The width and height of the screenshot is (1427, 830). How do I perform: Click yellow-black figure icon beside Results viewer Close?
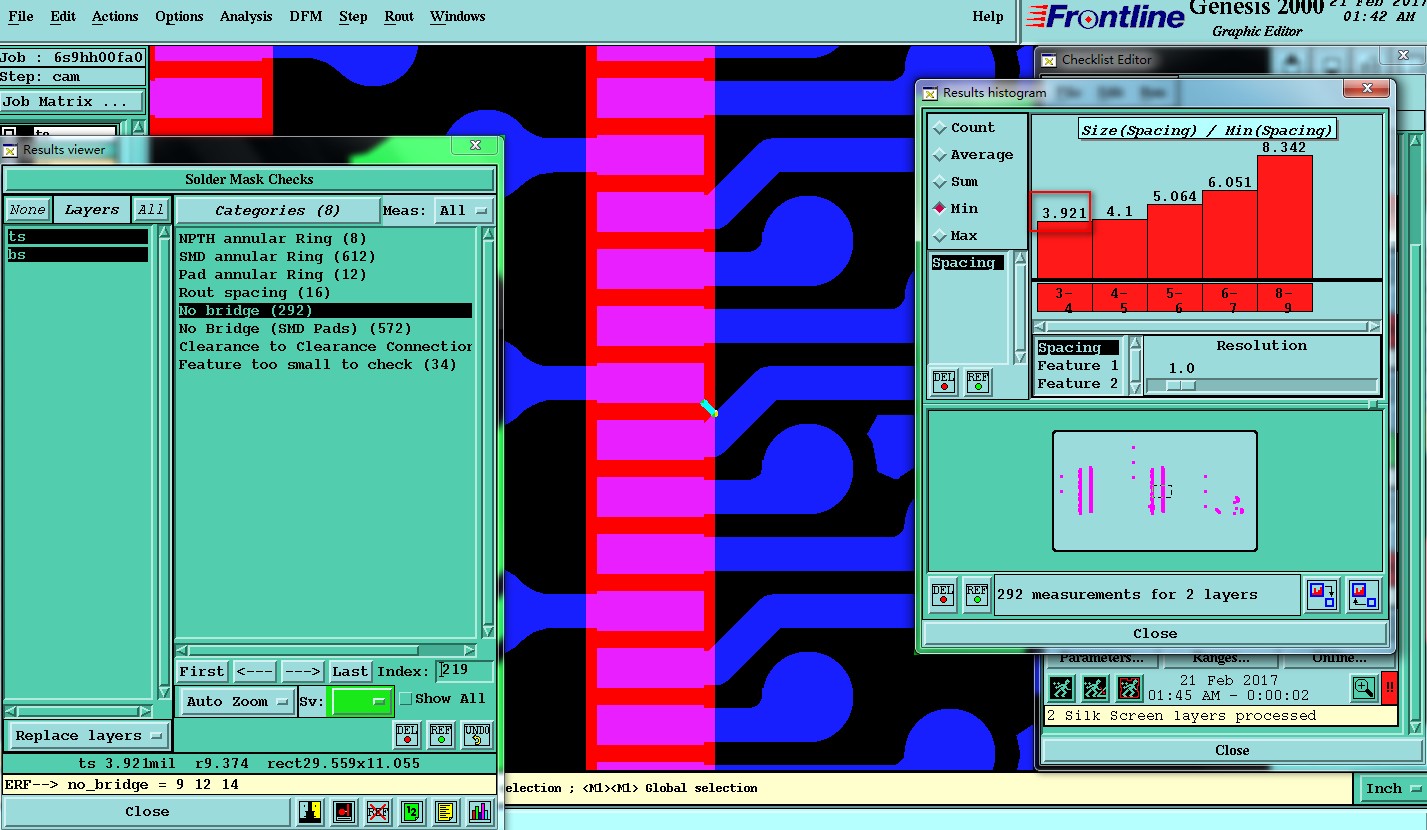point(310,811)
